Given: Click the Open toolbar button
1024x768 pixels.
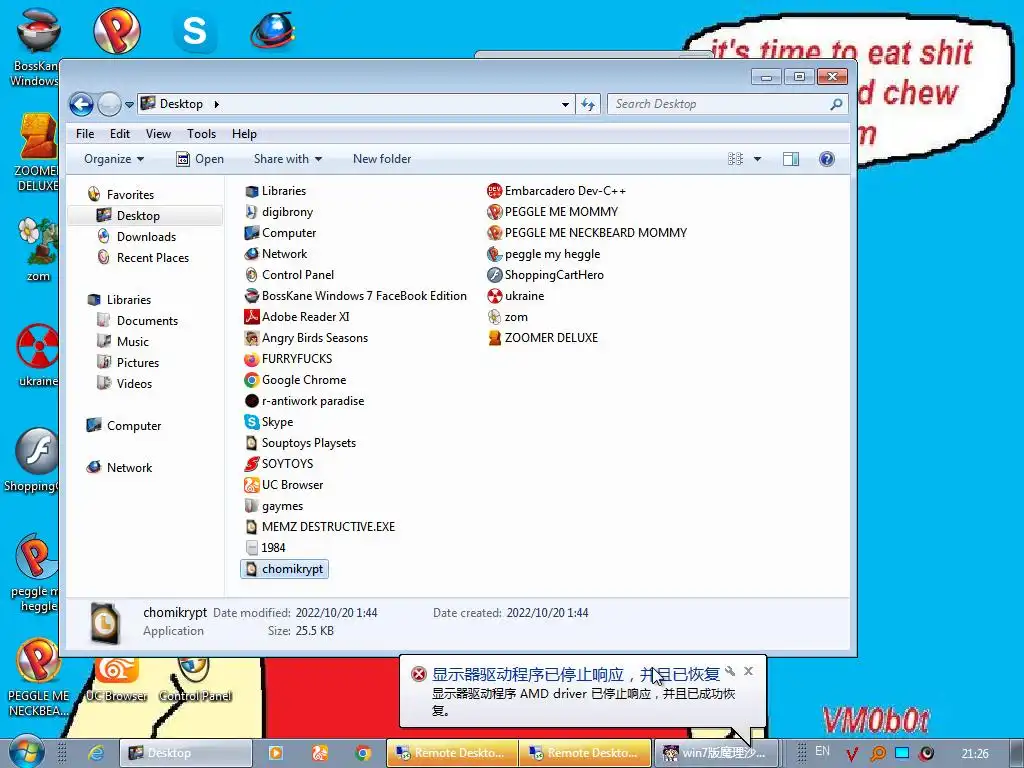Looking at the screenshot, I should coord(200,159).
